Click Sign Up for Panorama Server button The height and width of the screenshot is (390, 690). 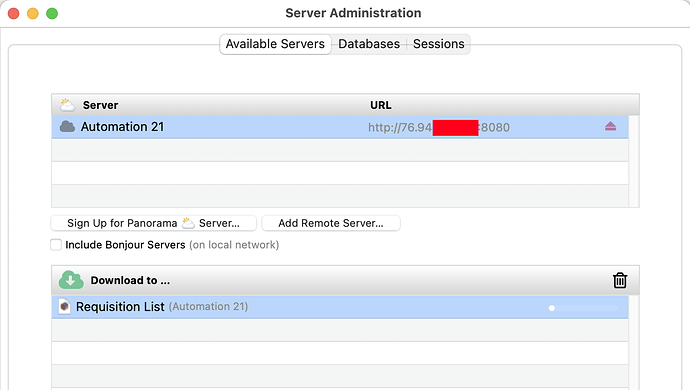point(154,223)
